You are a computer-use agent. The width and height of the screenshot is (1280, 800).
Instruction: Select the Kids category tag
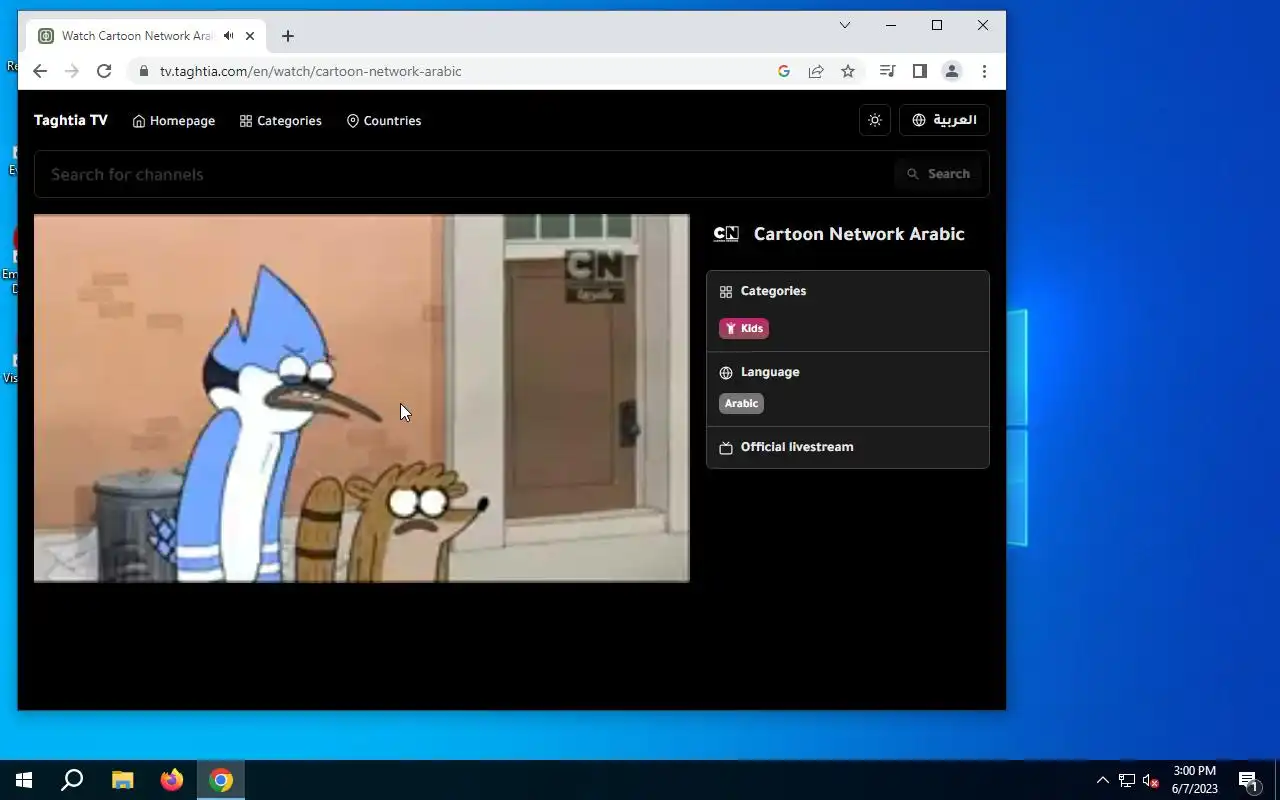pos(744,328)
